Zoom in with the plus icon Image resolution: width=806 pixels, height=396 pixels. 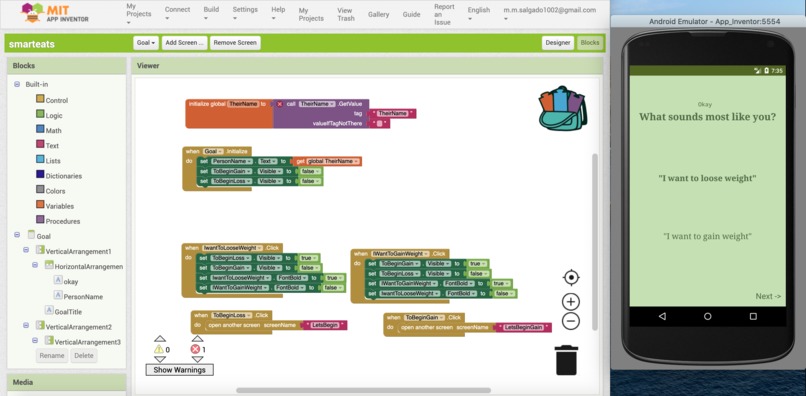click(x=571, y=302)
